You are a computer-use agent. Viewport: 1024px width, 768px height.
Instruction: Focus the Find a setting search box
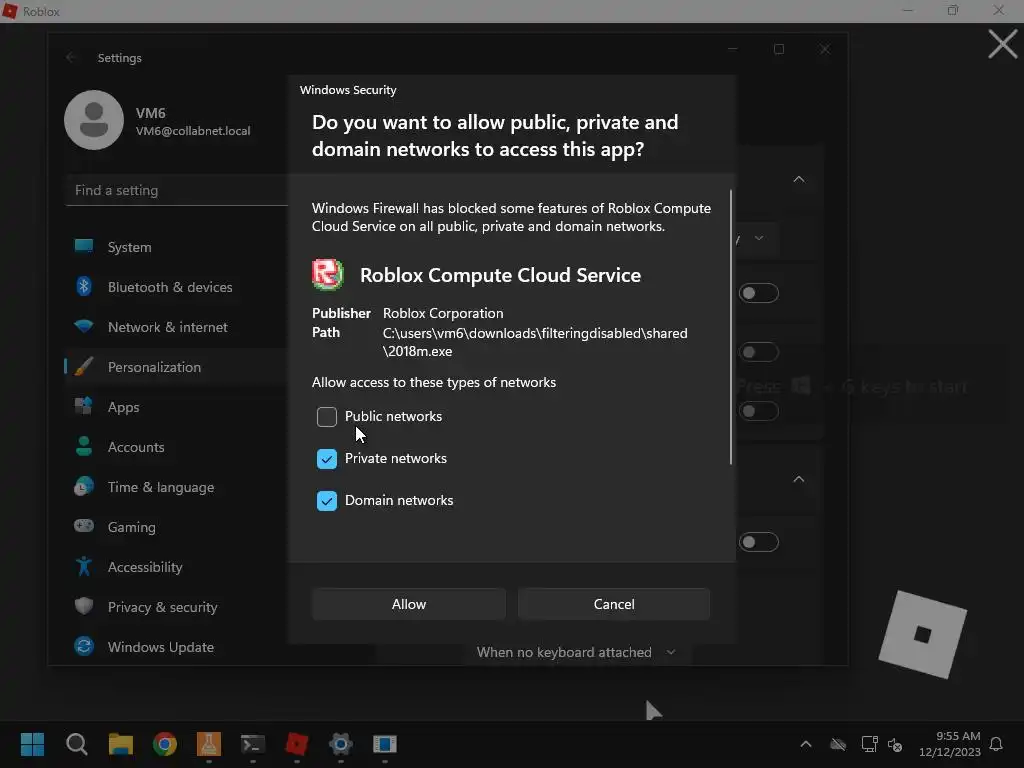click(x=176, y=190)
